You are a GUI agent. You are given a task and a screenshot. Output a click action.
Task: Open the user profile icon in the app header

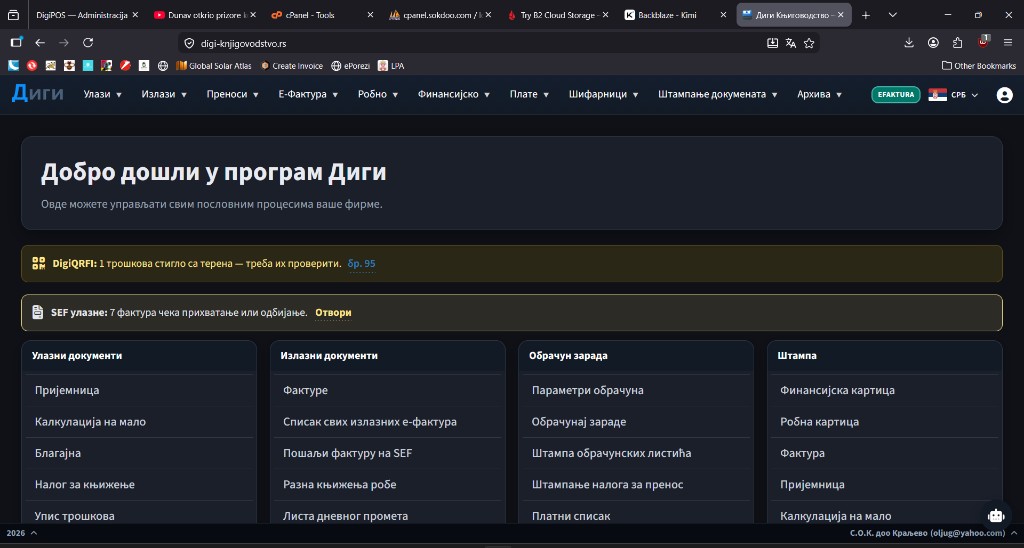pyautogui.click(x=1004, y=95)
